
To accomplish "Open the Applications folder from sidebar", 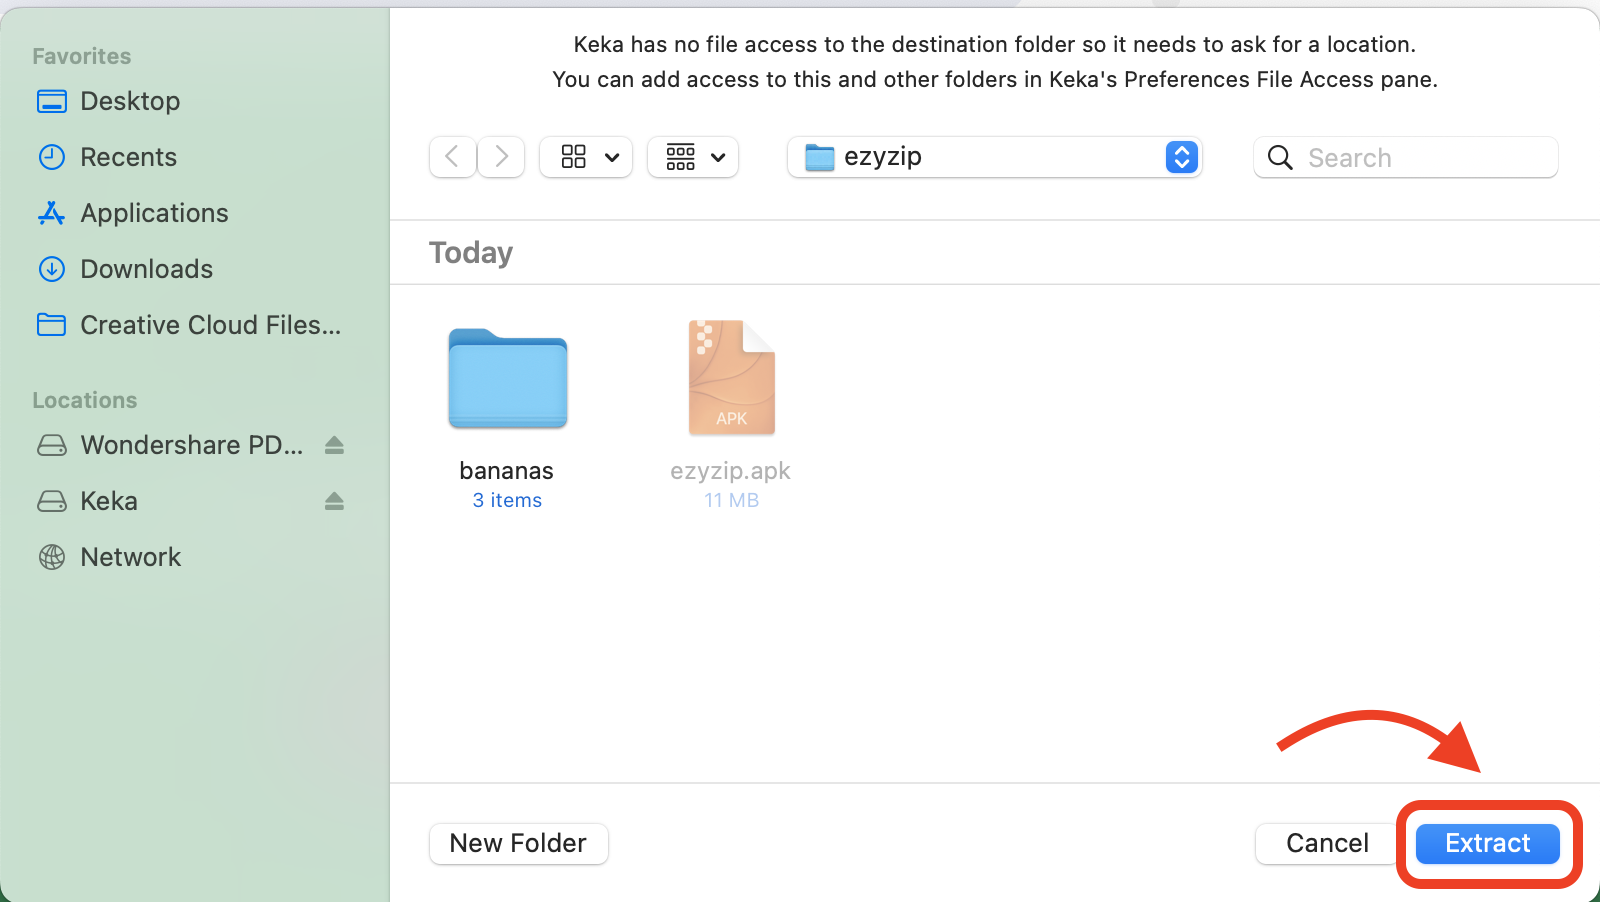I will [153, 213].
